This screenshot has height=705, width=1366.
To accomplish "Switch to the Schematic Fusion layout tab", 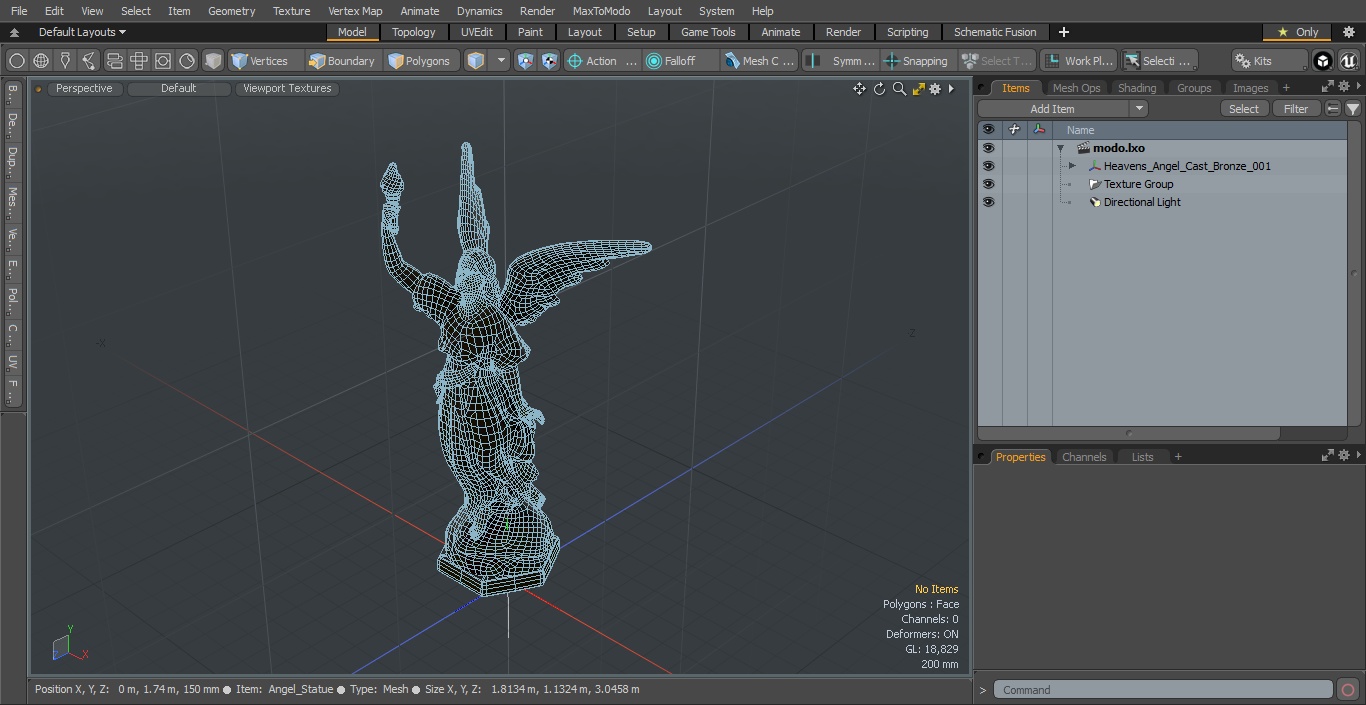I will click(995, 32).
